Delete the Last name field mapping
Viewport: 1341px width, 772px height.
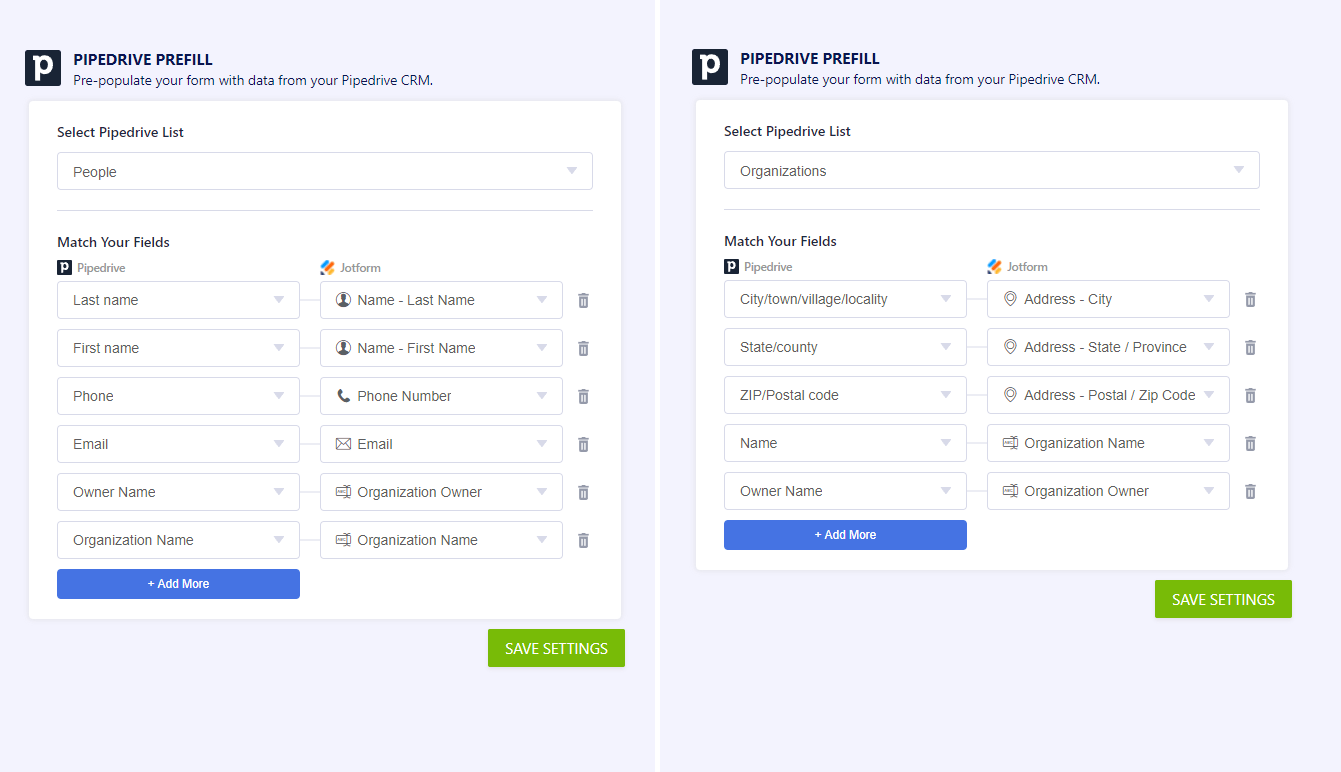584,300
